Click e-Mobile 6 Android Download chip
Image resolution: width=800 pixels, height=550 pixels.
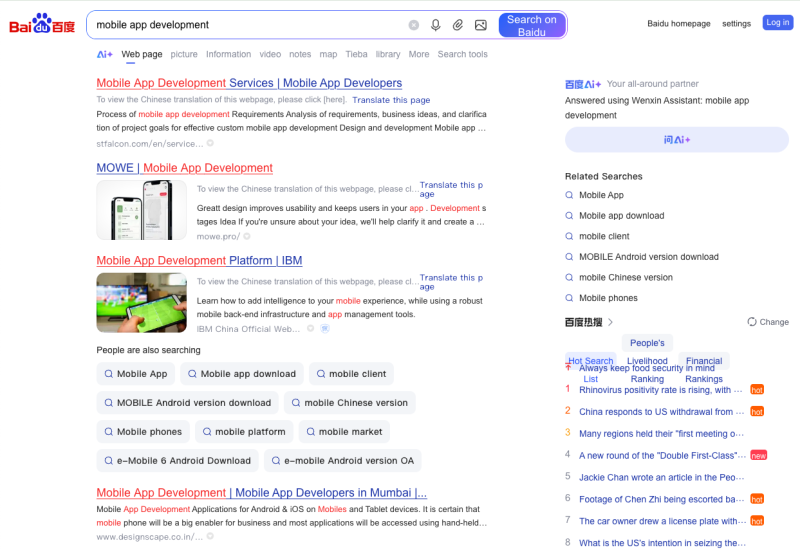[178, 461]
